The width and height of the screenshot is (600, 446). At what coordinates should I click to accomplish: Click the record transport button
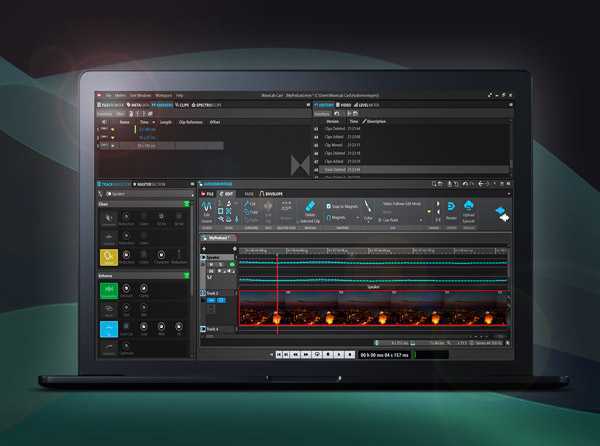[x=349, y=355]
